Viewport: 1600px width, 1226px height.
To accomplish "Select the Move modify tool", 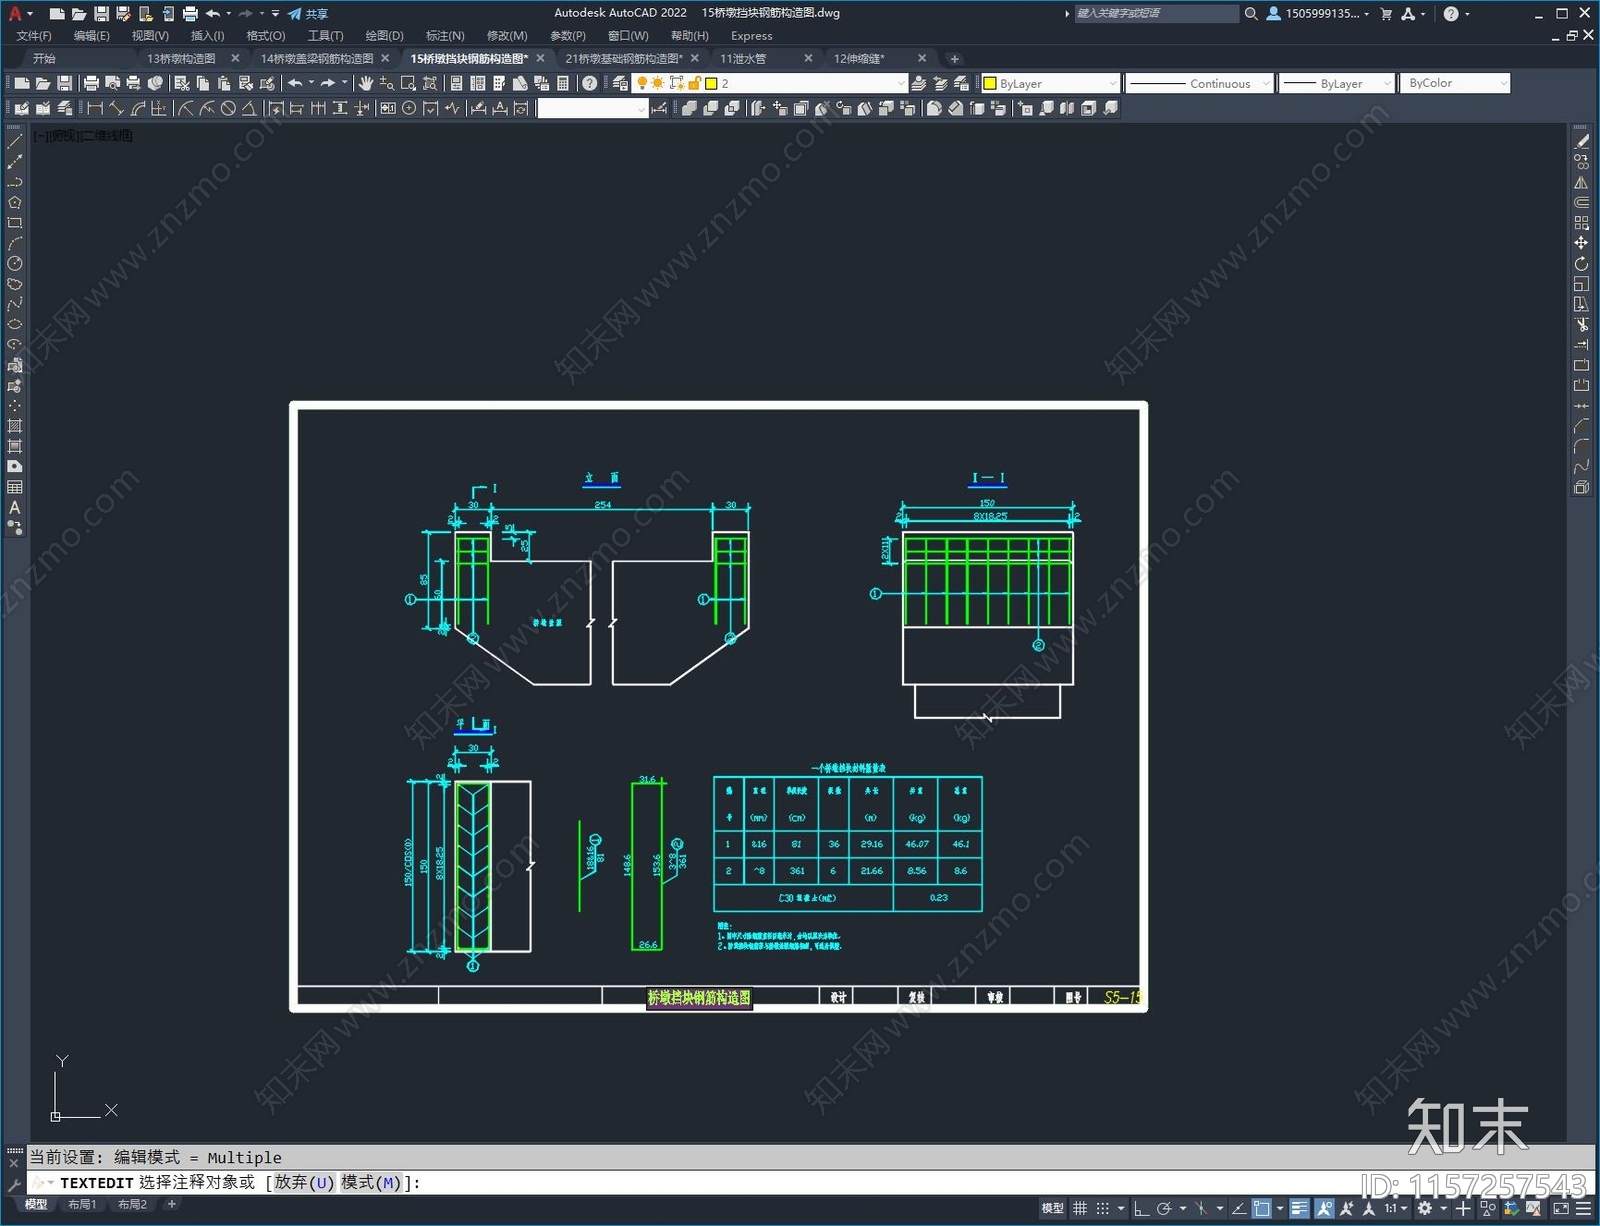I will (x=1581, y=243).
